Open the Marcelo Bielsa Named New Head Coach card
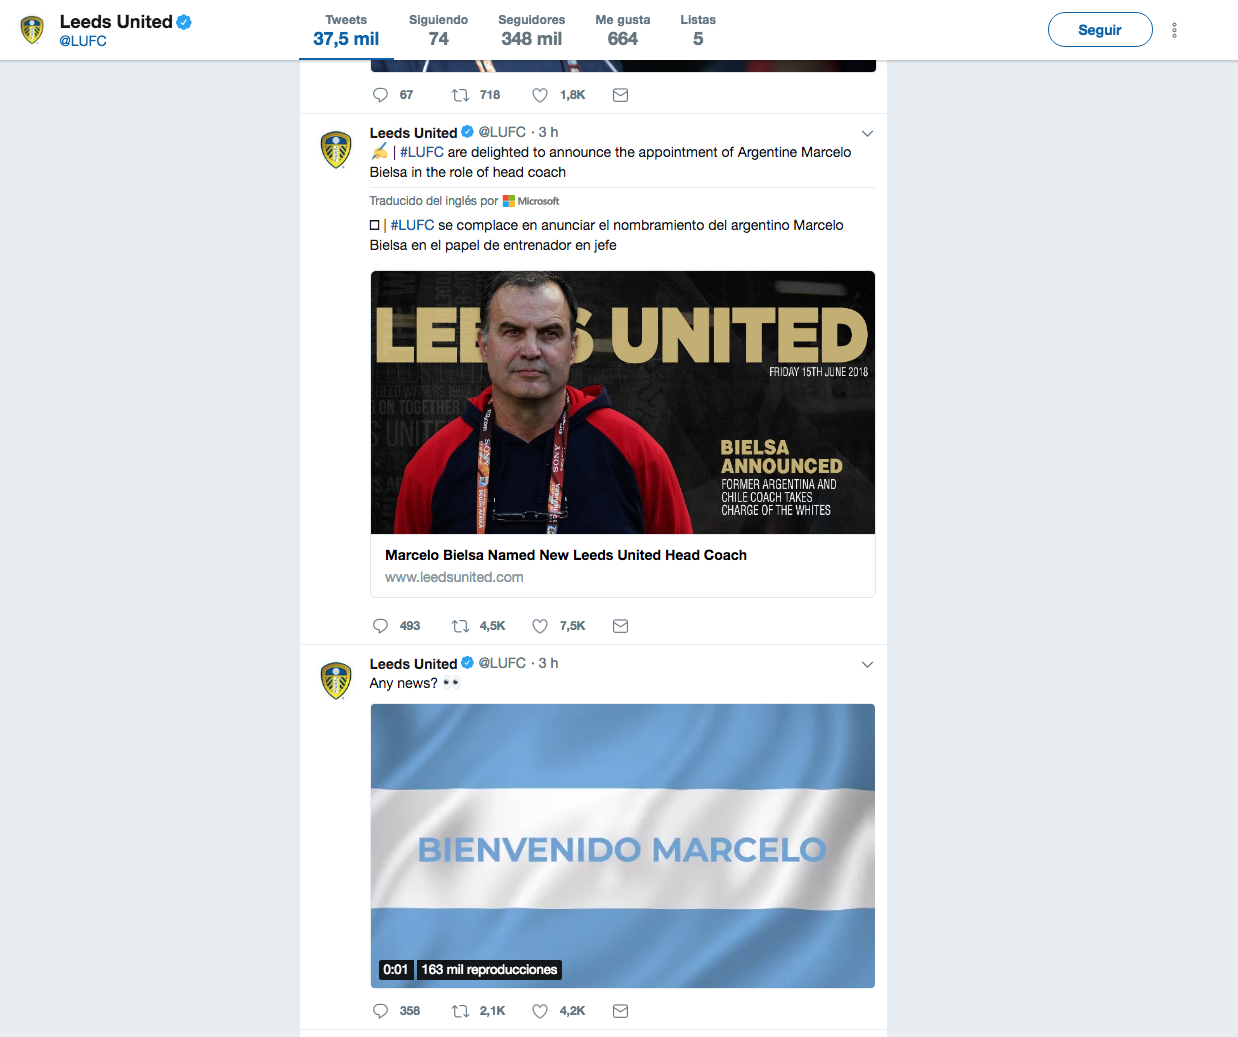The height and width of the screenshot is (1037, 1238). [x=623, y=434]
